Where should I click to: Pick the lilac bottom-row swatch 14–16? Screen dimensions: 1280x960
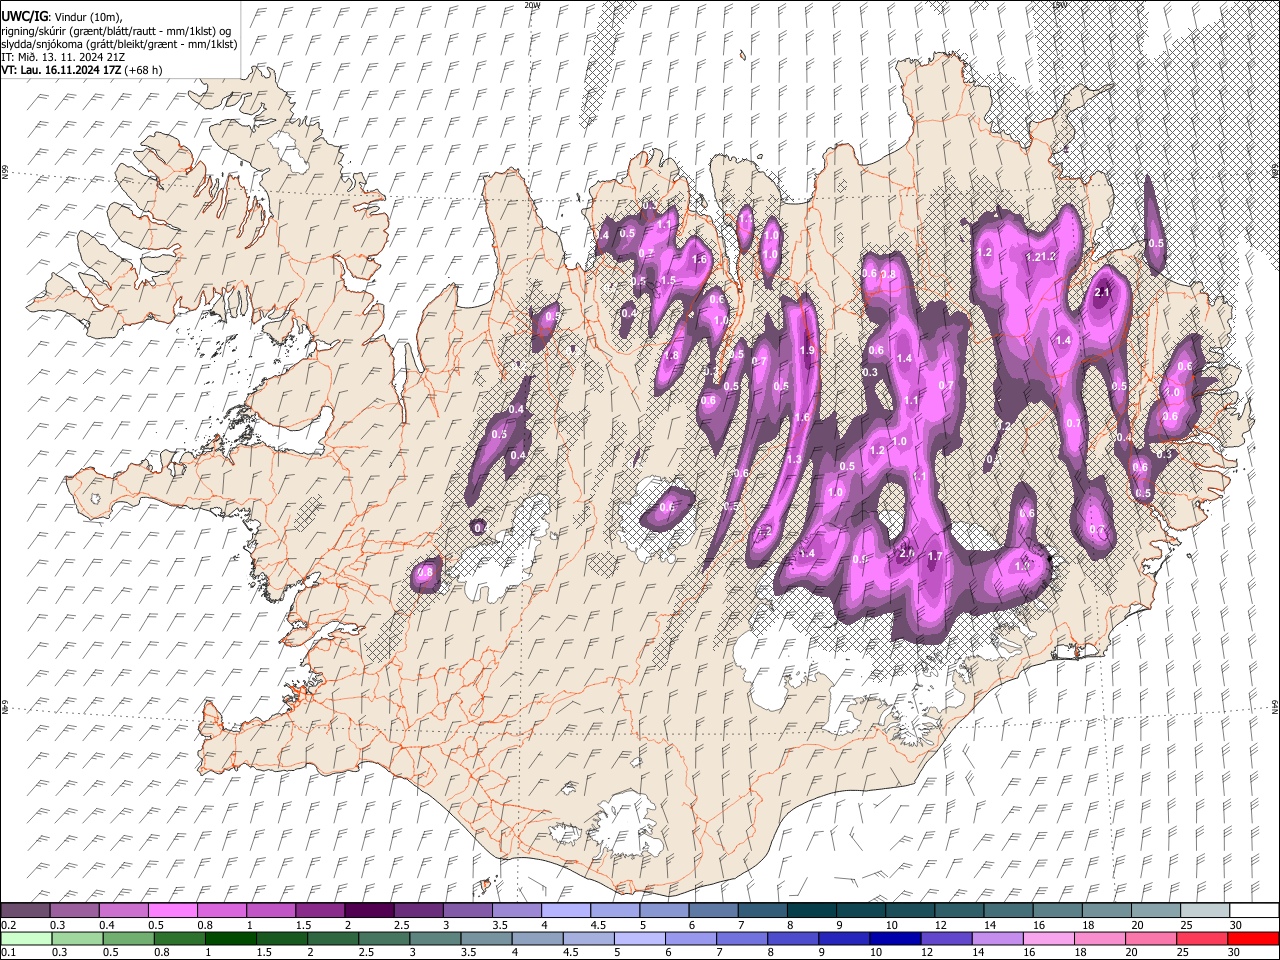coord(996,938)
